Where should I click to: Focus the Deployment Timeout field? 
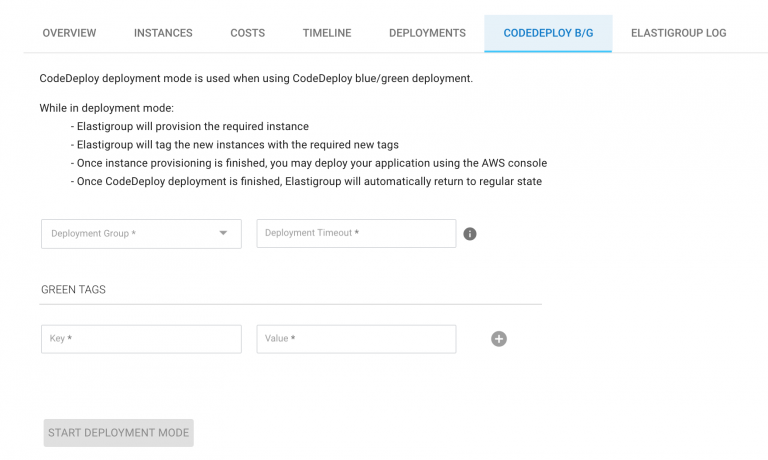[356, 234]
